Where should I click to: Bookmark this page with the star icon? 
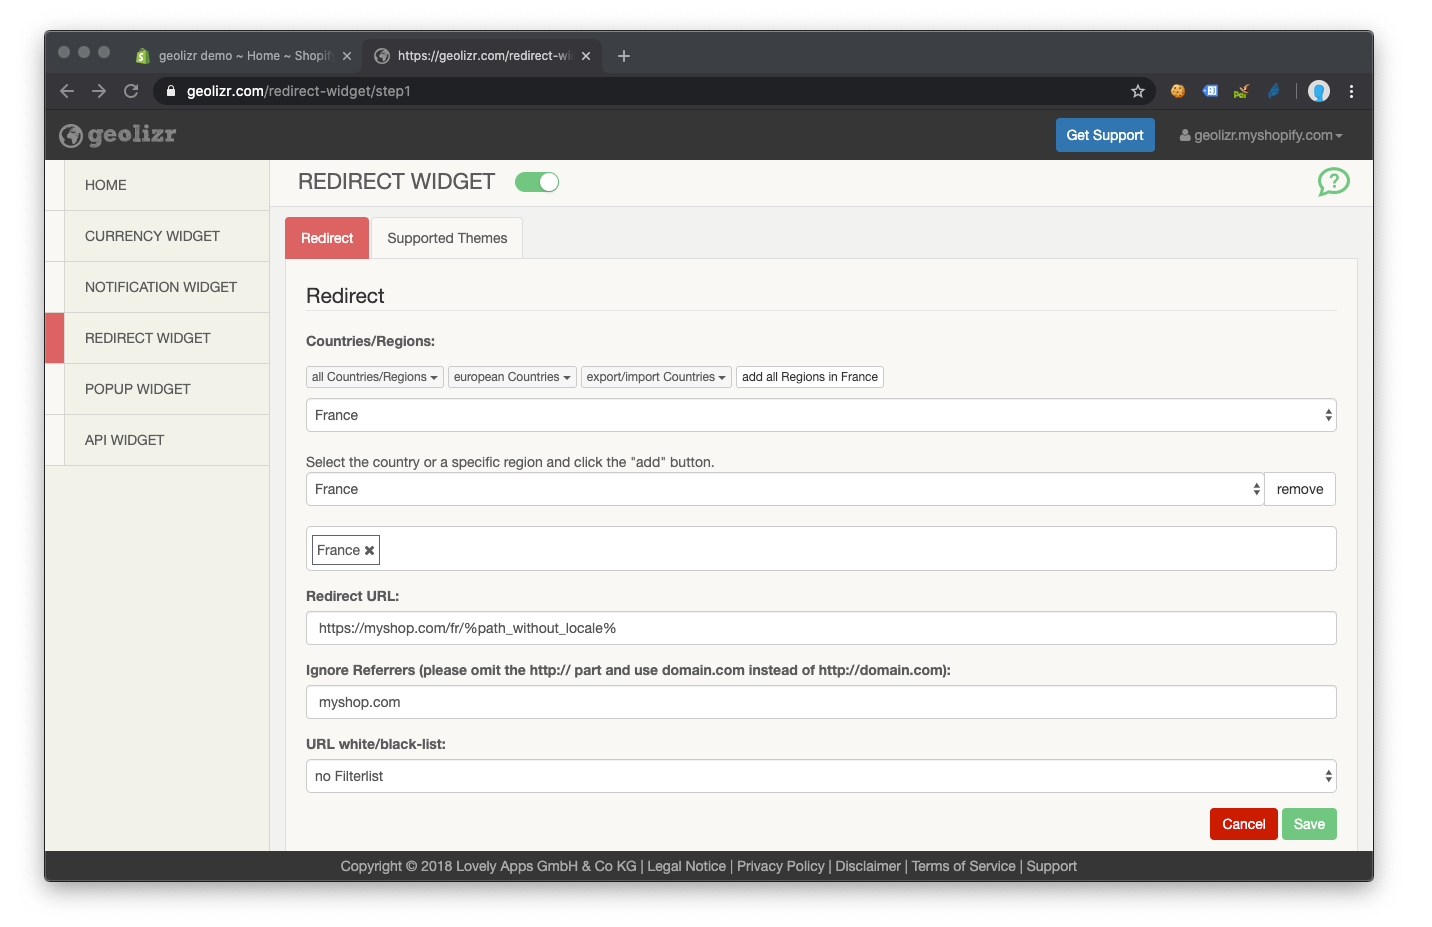click(1138, 91)
